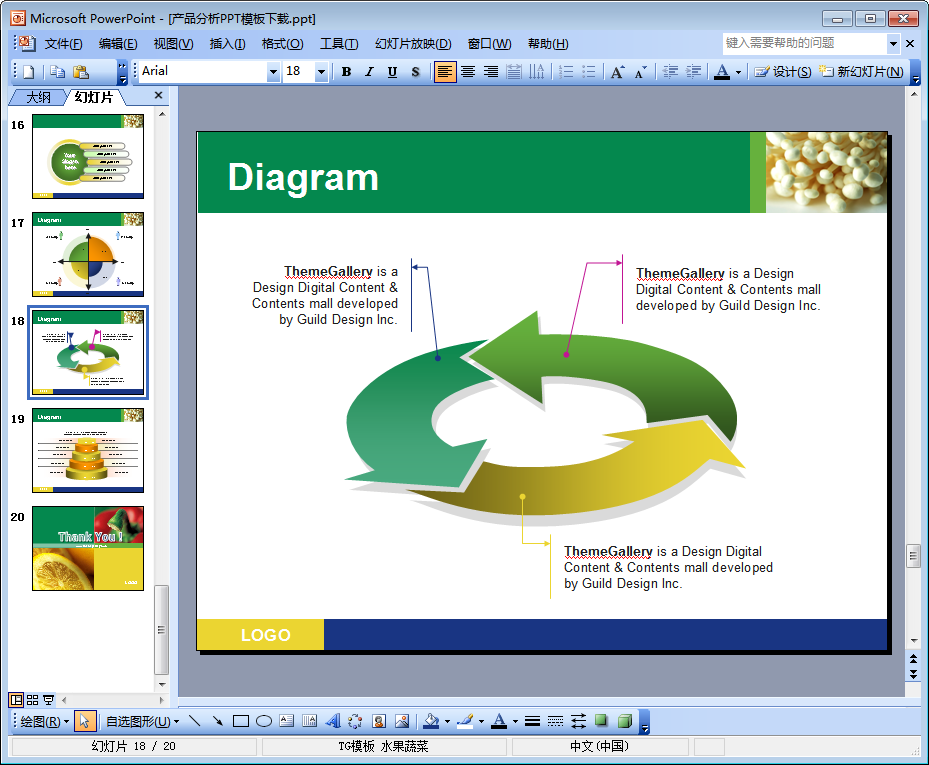
Task: Expand the help question box dropdown arrow
Action: 893,43
